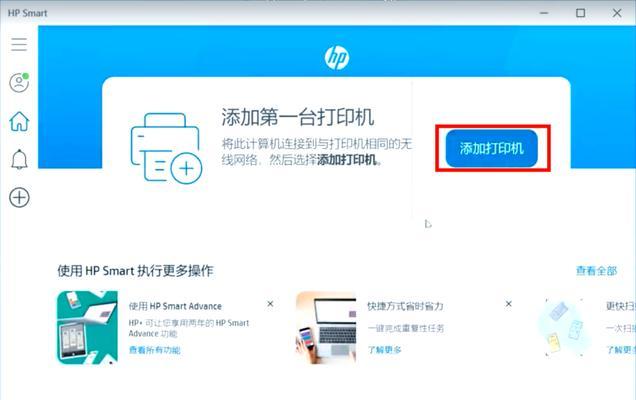Click the HP Smart Advance thumbnail image
The image size is (636, 400).
click(x=87, y=327)
